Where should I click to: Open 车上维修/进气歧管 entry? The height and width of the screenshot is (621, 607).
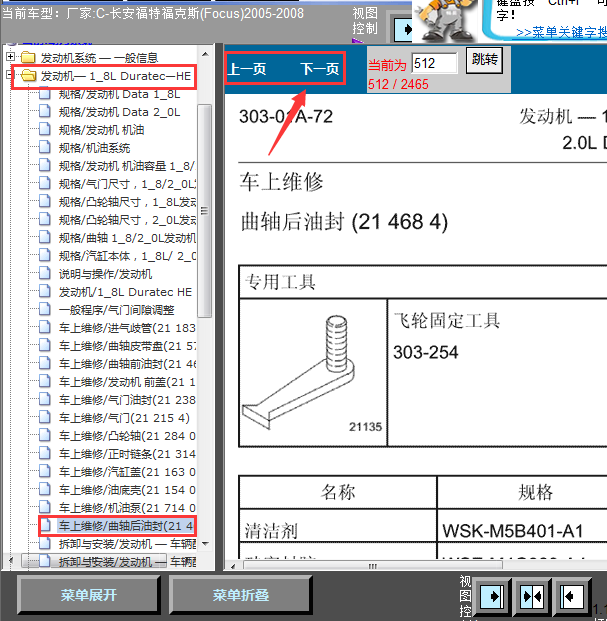click(x=127, y=328)
